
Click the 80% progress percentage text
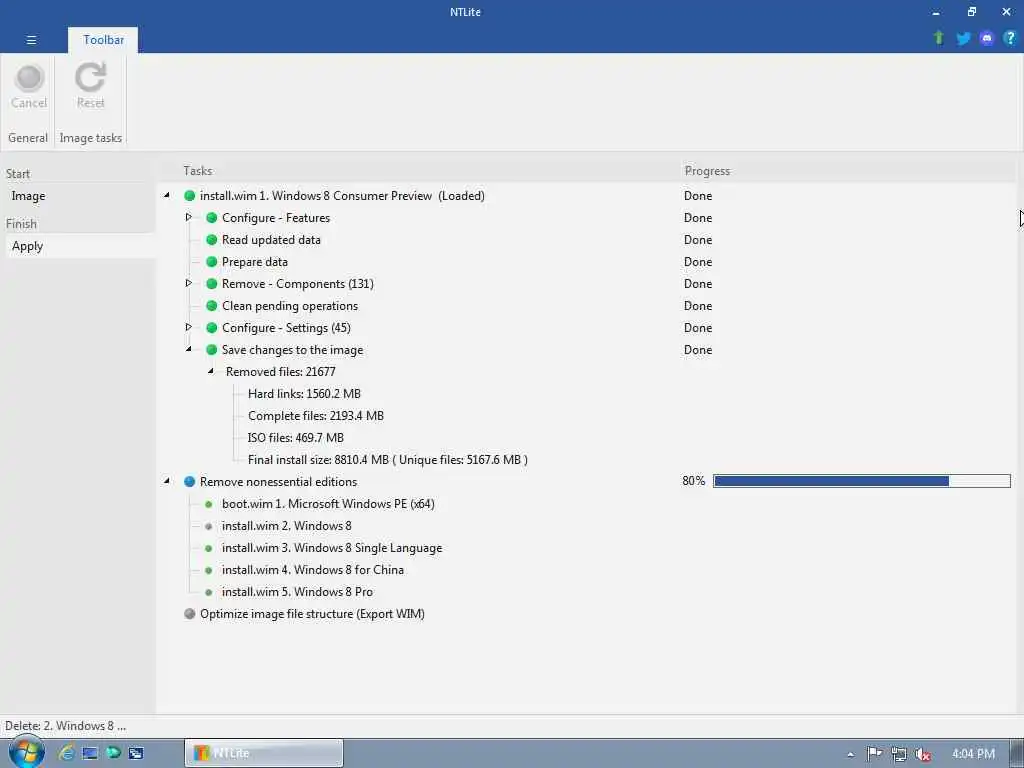tap(694, 481)
